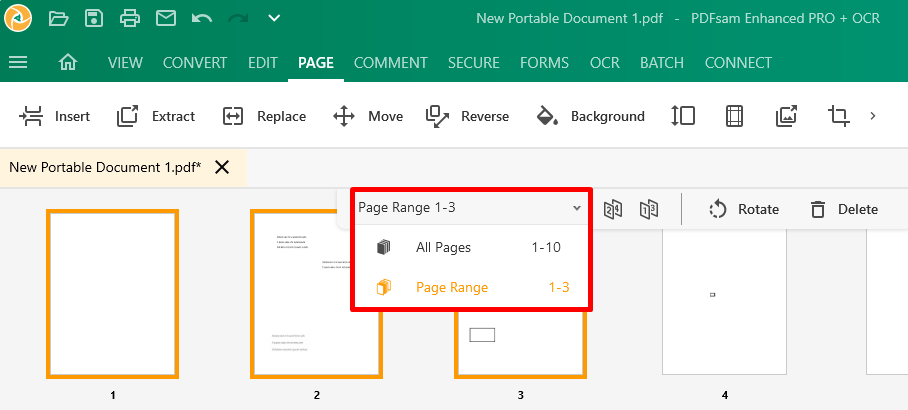This screenshot has width=908, height=410.
Task: Open the BATCH tab
Action: 662,63
